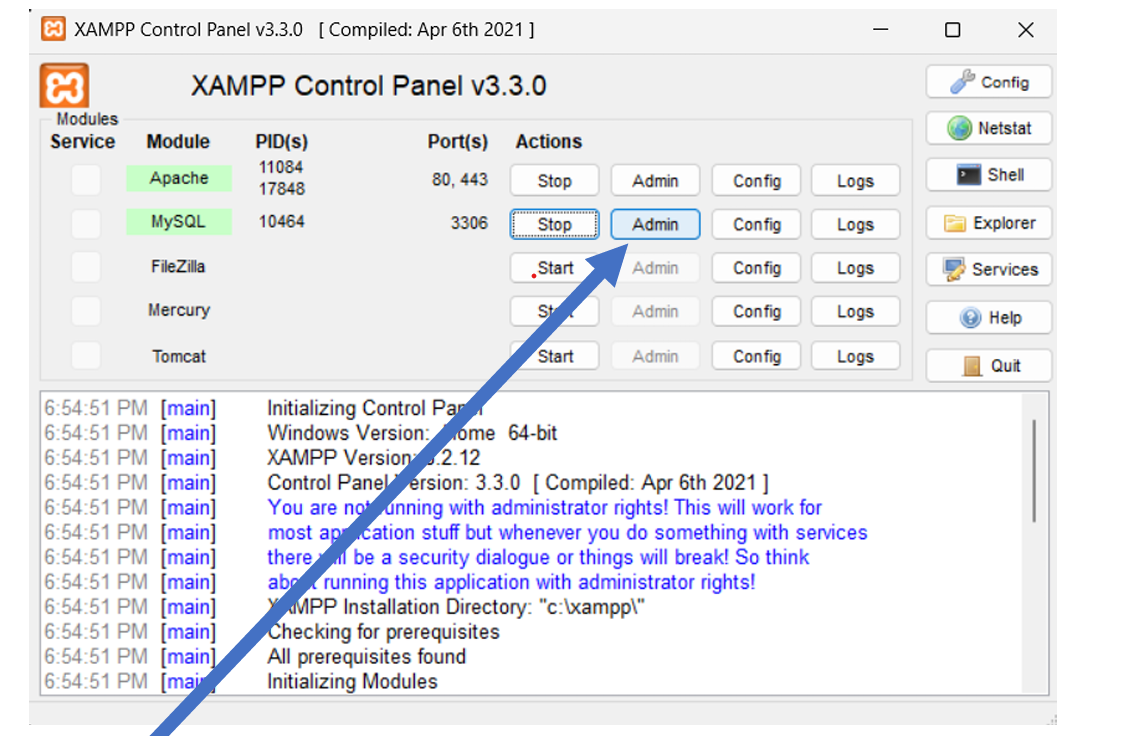Open MySQL Config options
Screen dimensions: 1121x736
coord(756,225)
